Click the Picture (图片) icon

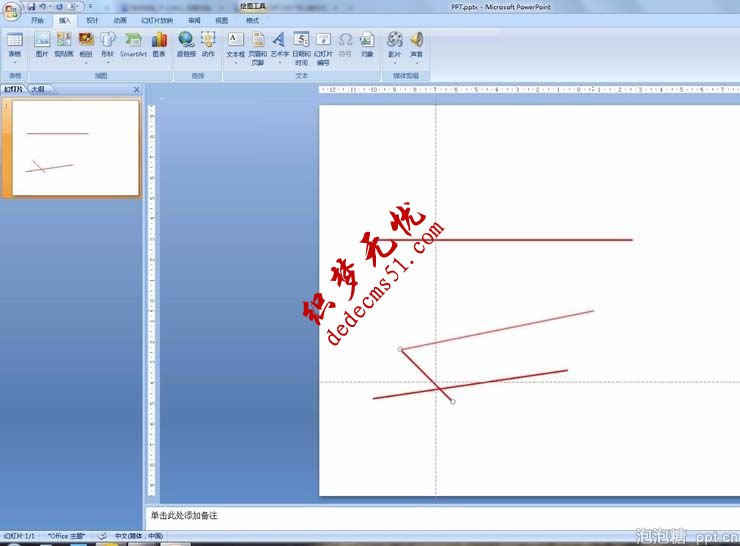[x=42, y=45]
